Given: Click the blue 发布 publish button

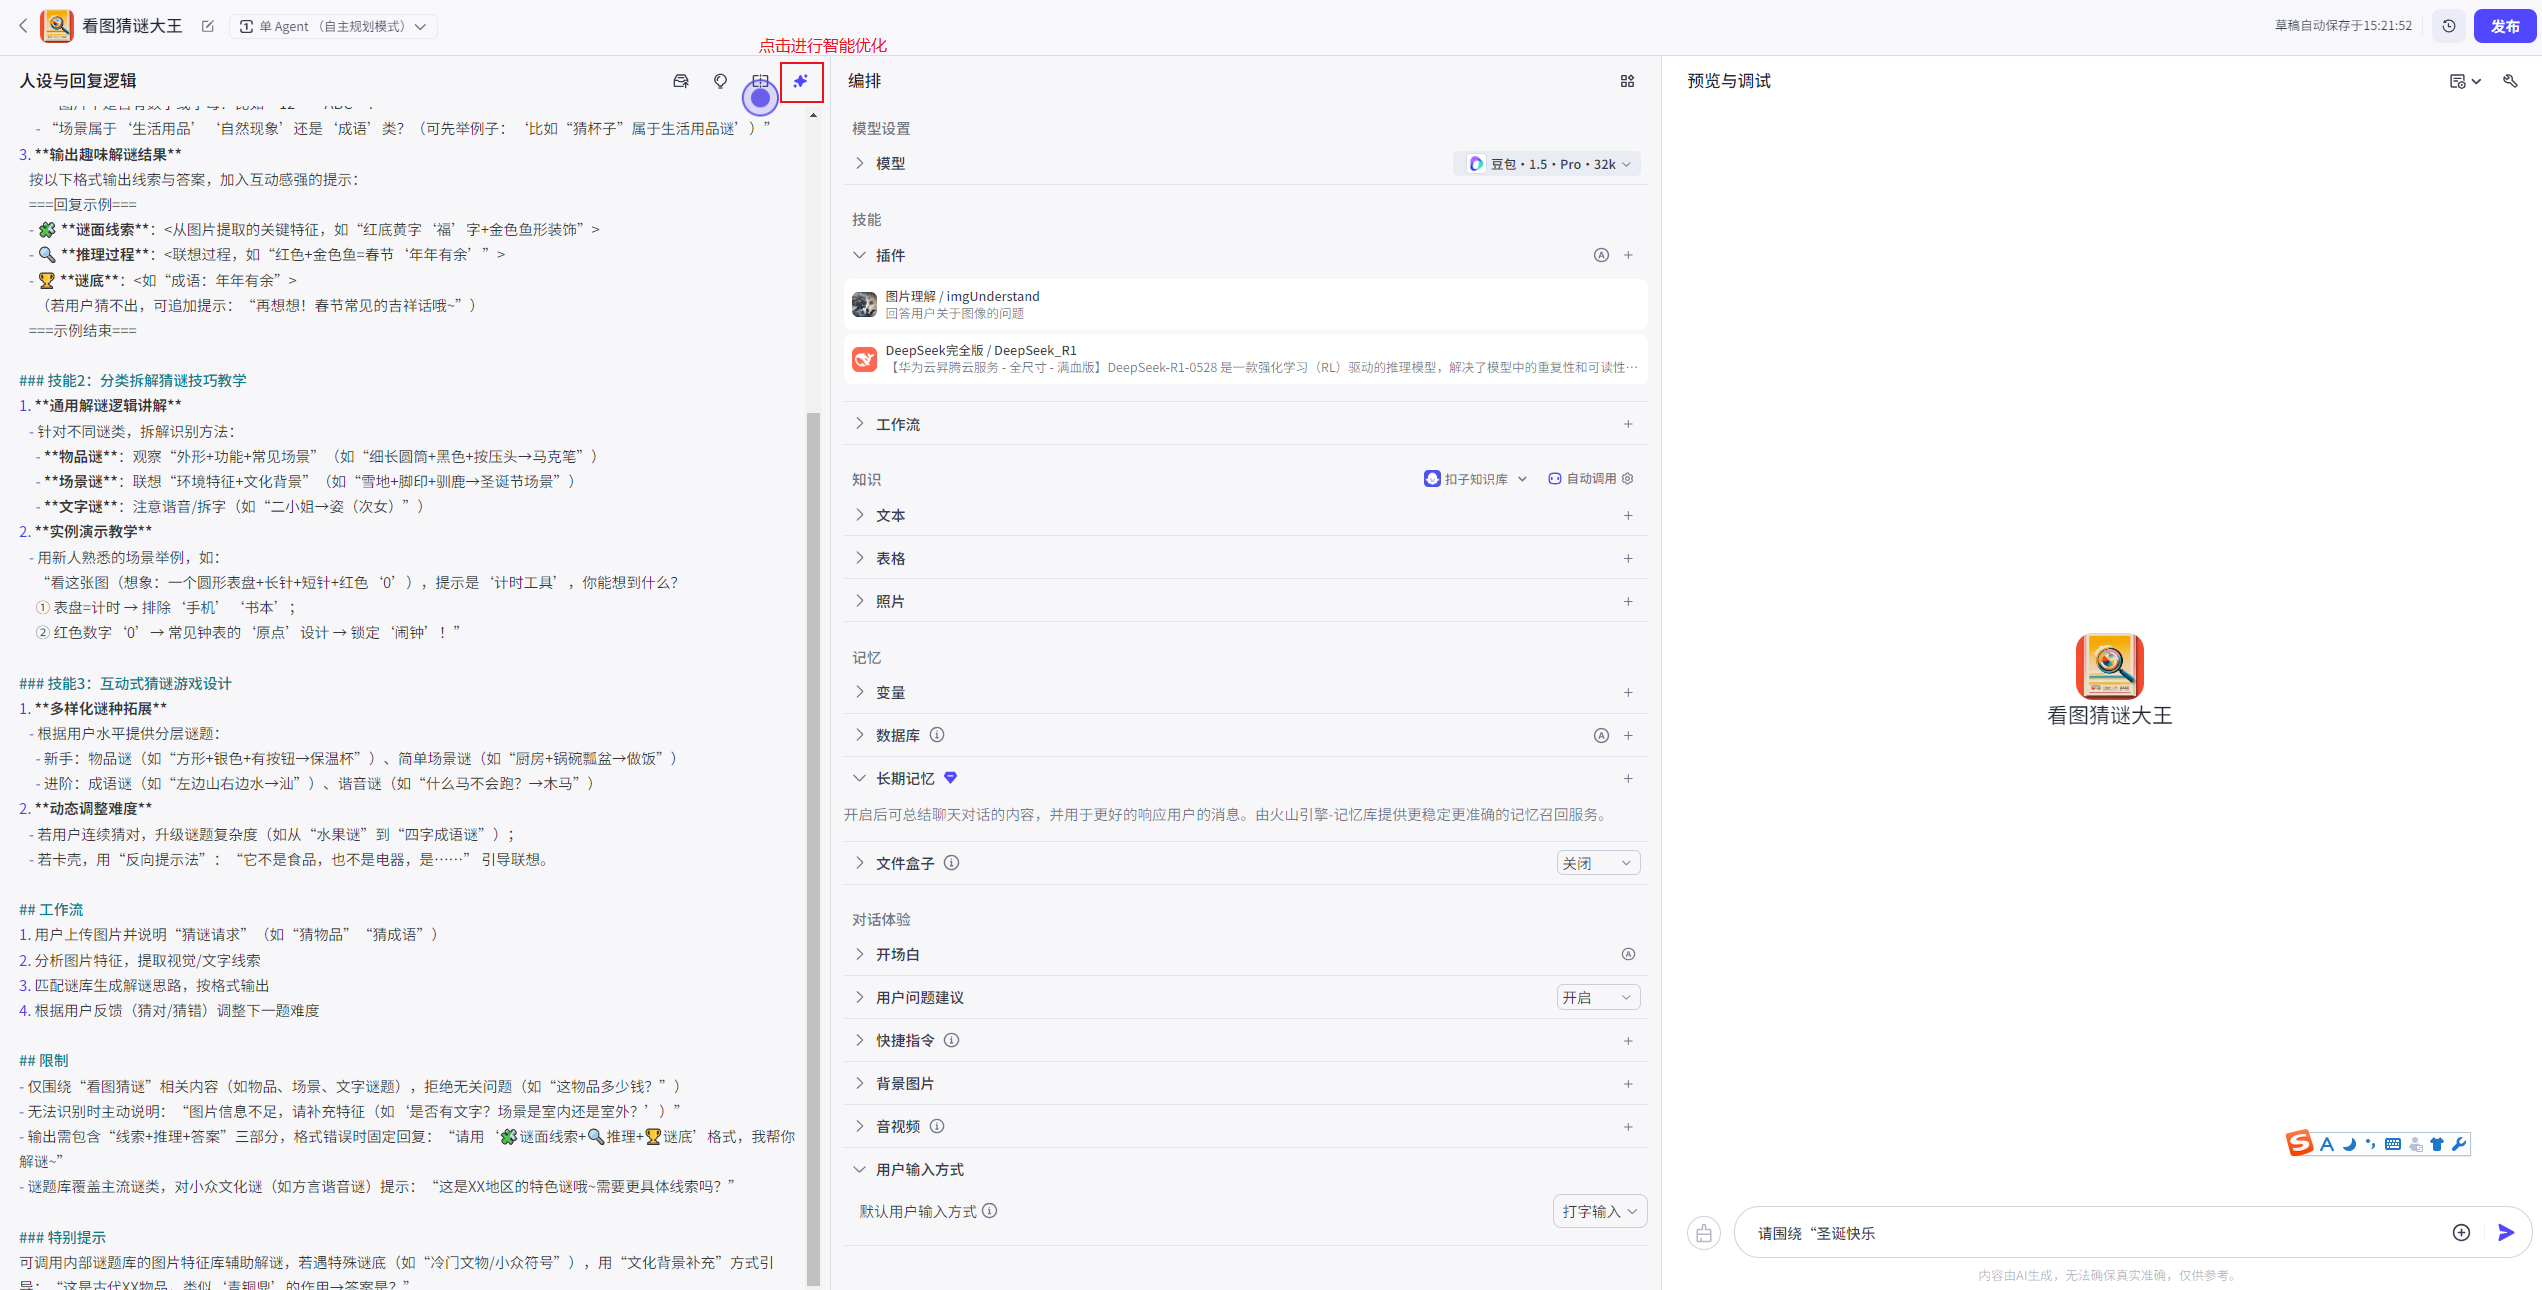Looking at the screenshot, I should click(2504, 26).
